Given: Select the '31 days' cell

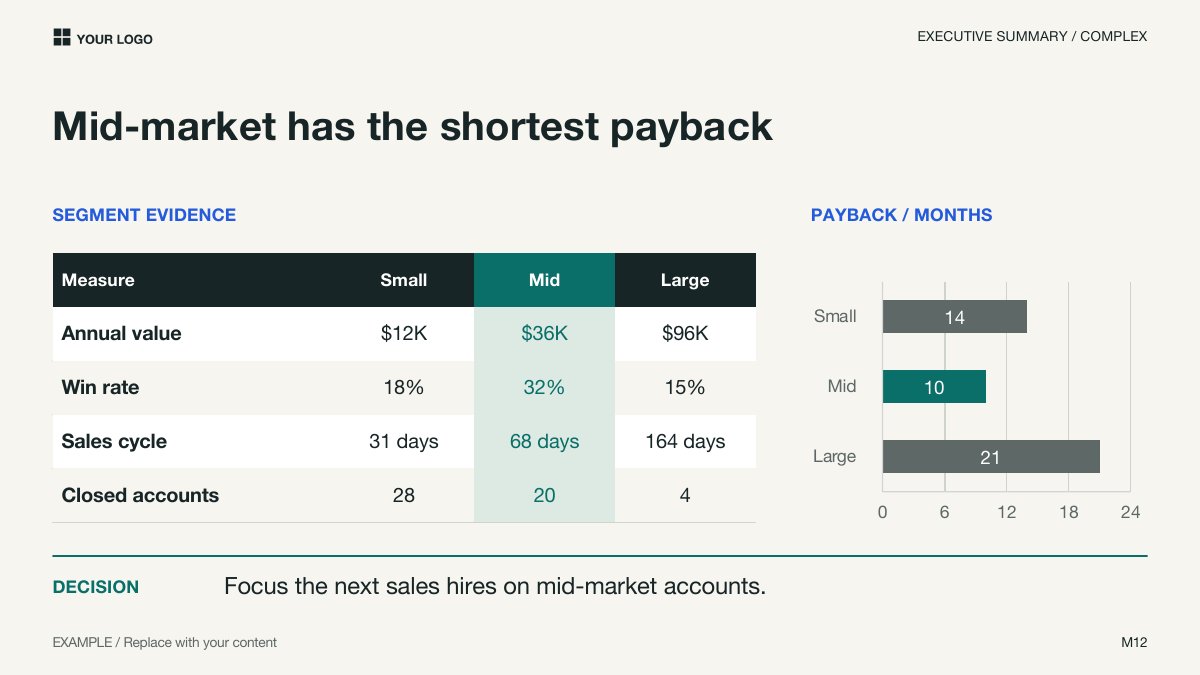Looking at the screenshot, I should (404, 441).
